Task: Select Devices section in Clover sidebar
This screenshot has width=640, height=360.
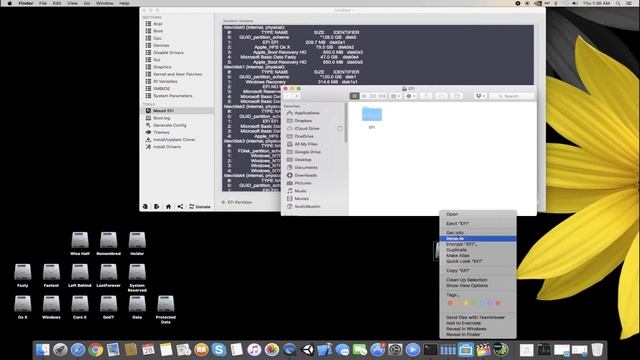Action: (x=161, y=45)
